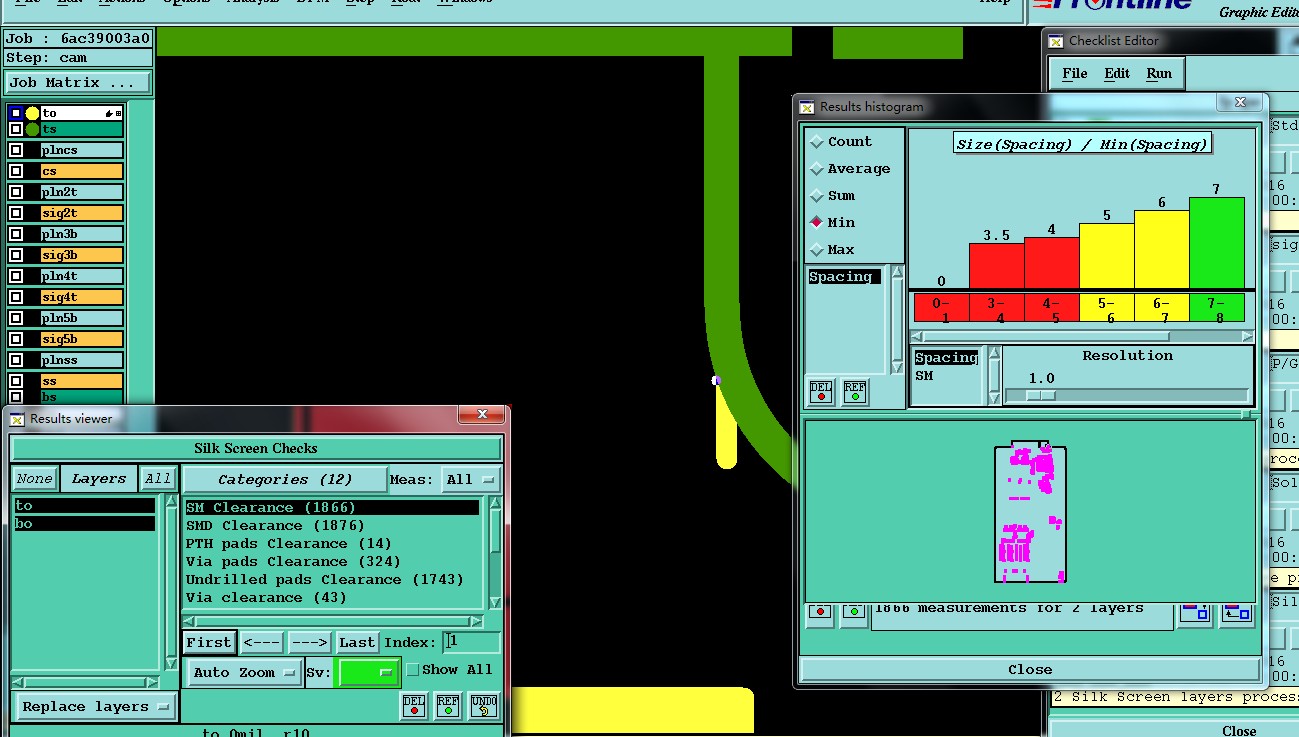Select the Count radio option
The image size is (1299, 737).
(817, 142)
